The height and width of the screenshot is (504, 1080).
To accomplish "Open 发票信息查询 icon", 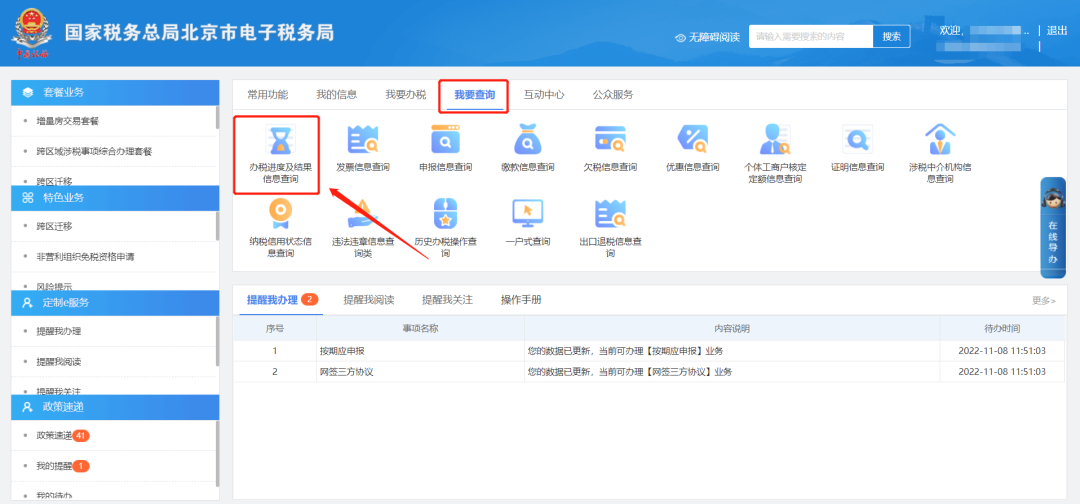I will click(362, 140).
